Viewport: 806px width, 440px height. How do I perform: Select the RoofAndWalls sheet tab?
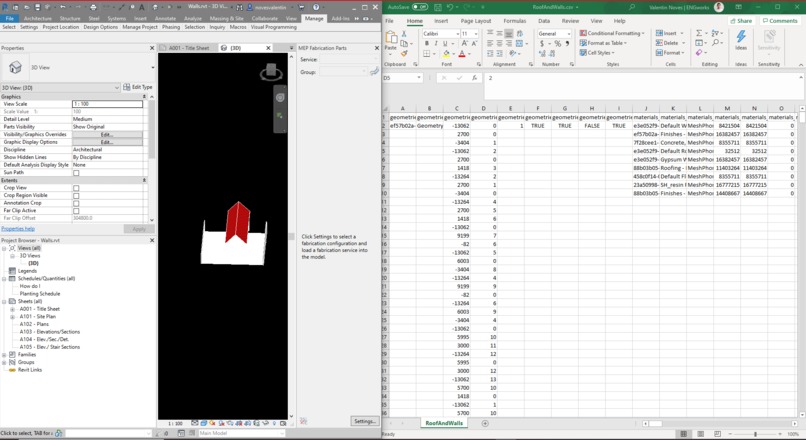pyautogui.click(x=444, y=424)
